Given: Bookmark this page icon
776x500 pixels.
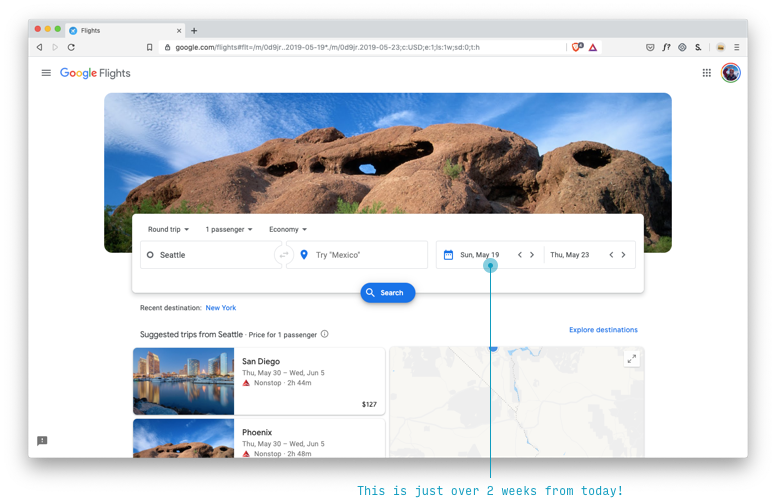Looking at the screenshot, I should pos(149,47).
